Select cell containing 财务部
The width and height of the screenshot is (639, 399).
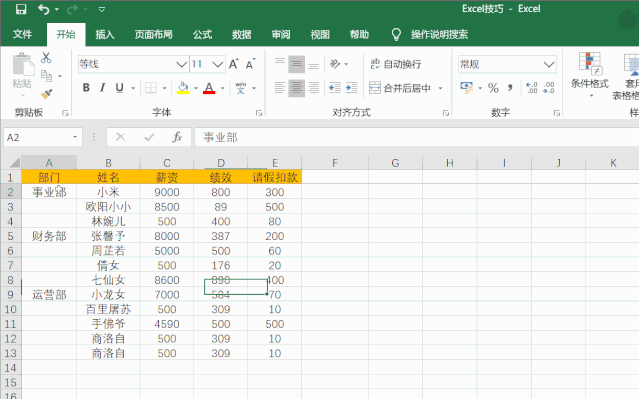coord(49,236)
